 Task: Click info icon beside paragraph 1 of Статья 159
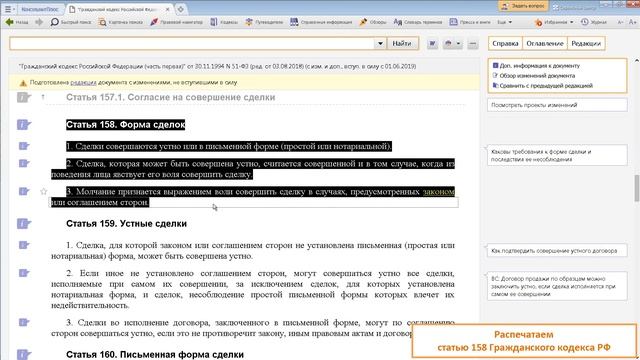click(24, 245)
